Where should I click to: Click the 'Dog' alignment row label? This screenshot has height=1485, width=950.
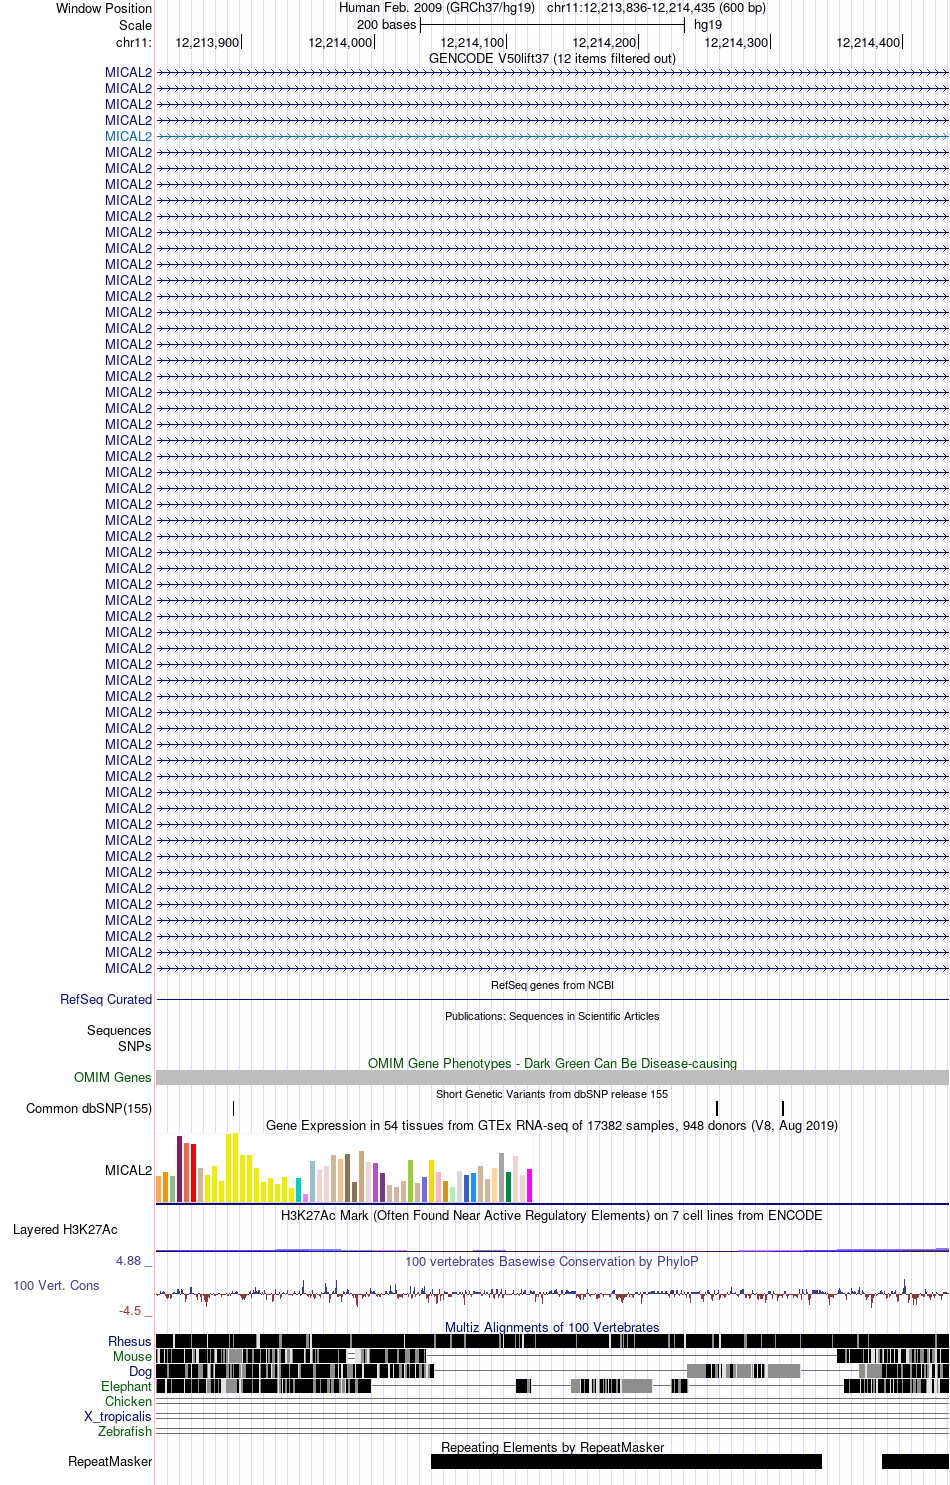(x=140, y=1371)
